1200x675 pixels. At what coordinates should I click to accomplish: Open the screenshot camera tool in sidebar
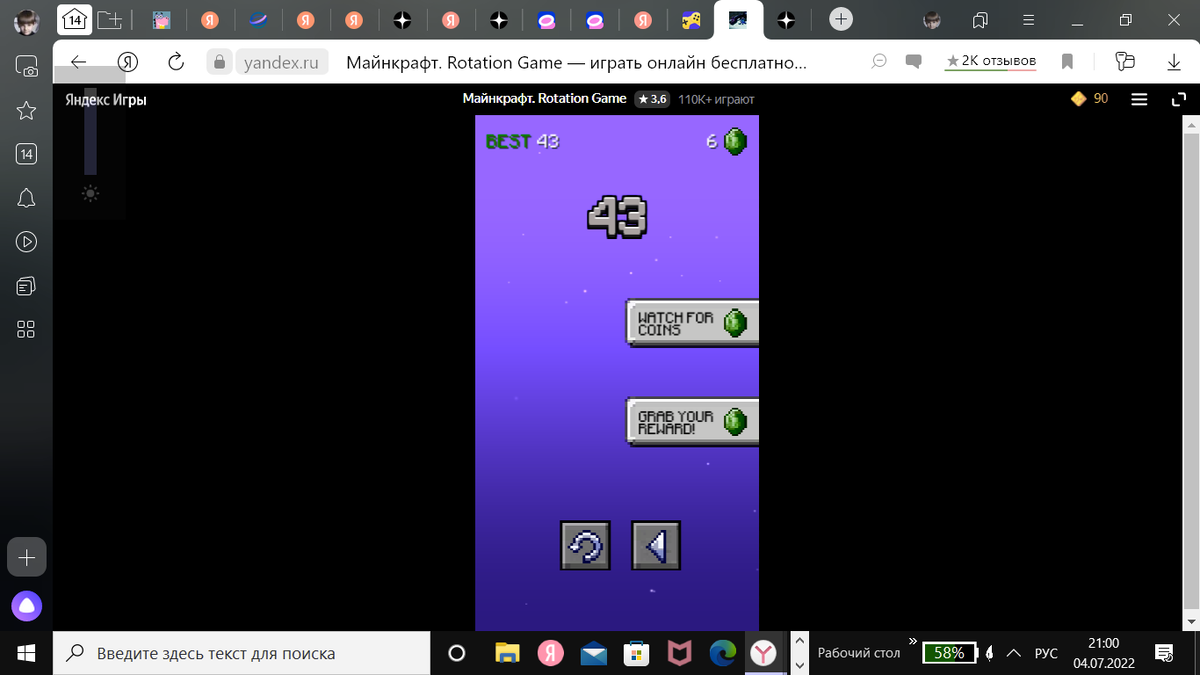27,66
